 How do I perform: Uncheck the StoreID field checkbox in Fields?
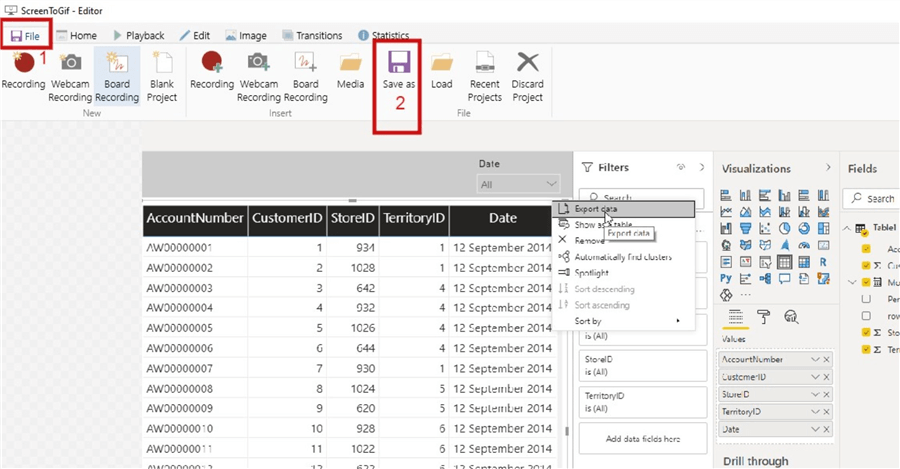click(866, 332)
